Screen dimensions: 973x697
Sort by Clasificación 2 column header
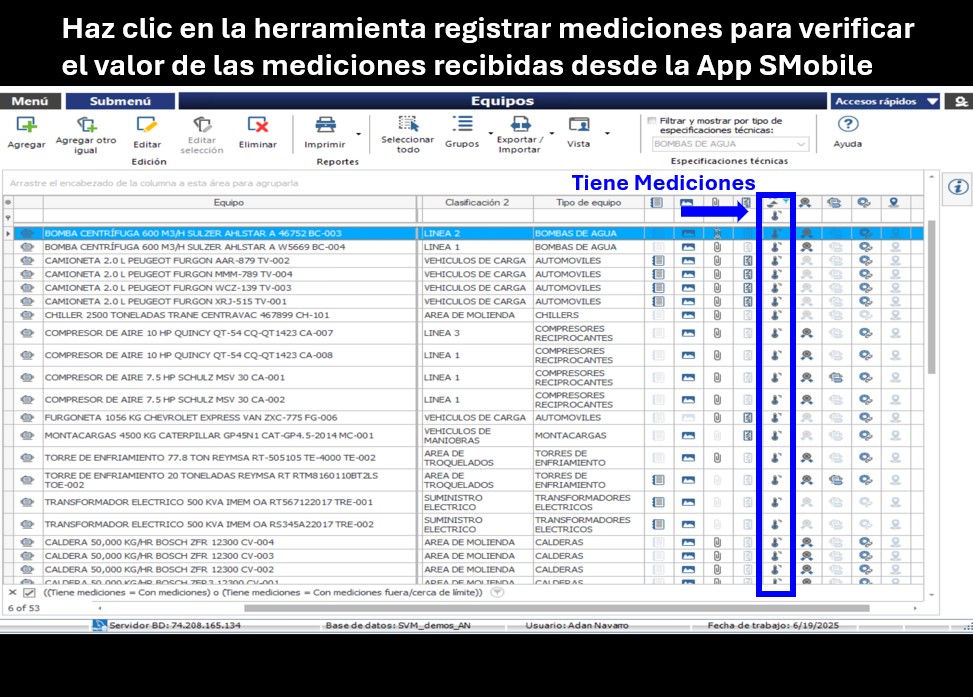coord(477,202)
